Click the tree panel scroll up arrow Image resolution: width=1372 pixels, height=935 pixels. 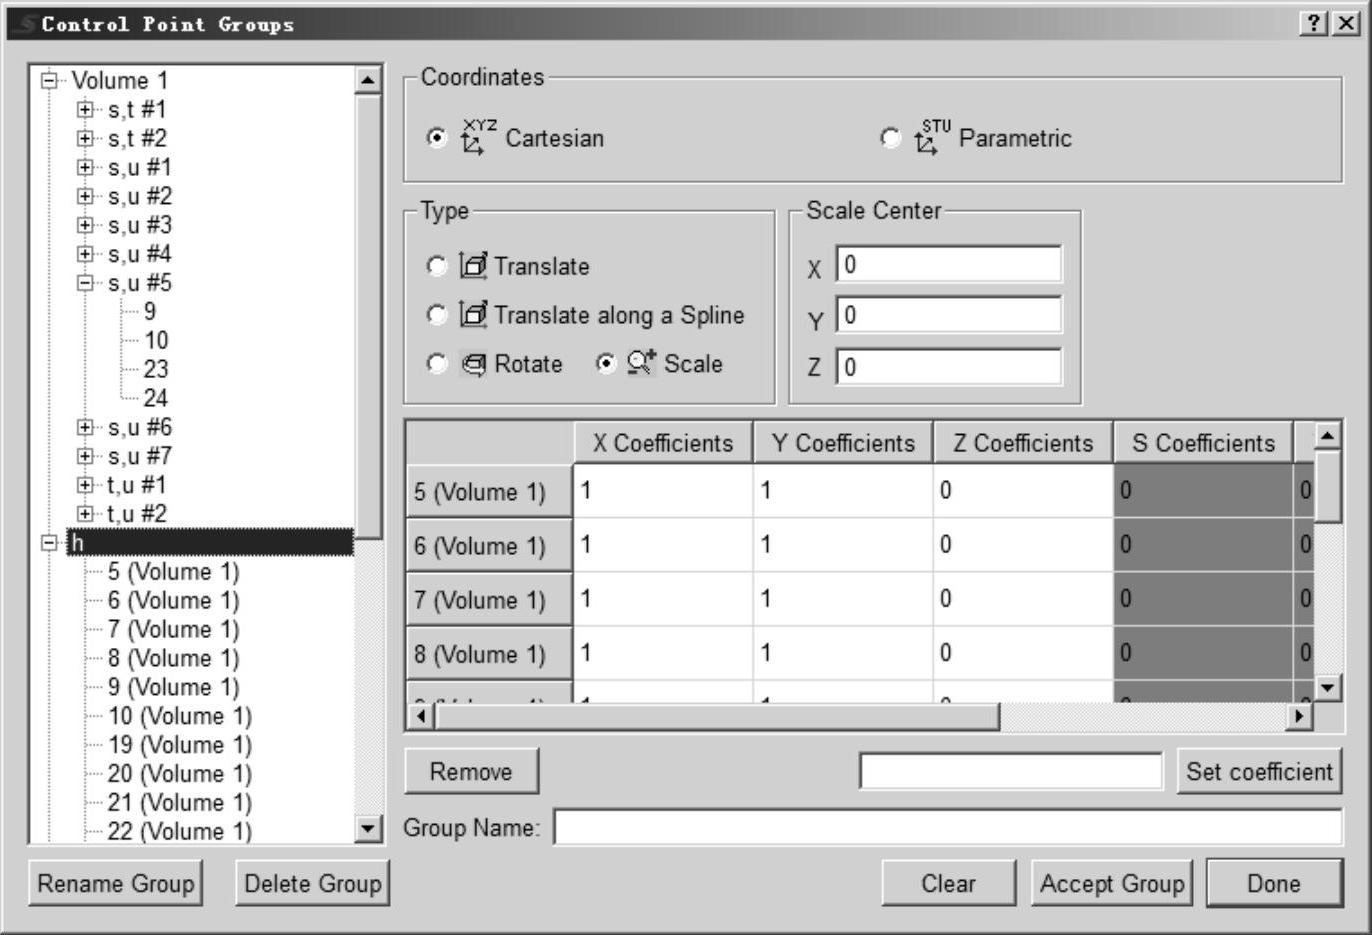tap(369, 80)
